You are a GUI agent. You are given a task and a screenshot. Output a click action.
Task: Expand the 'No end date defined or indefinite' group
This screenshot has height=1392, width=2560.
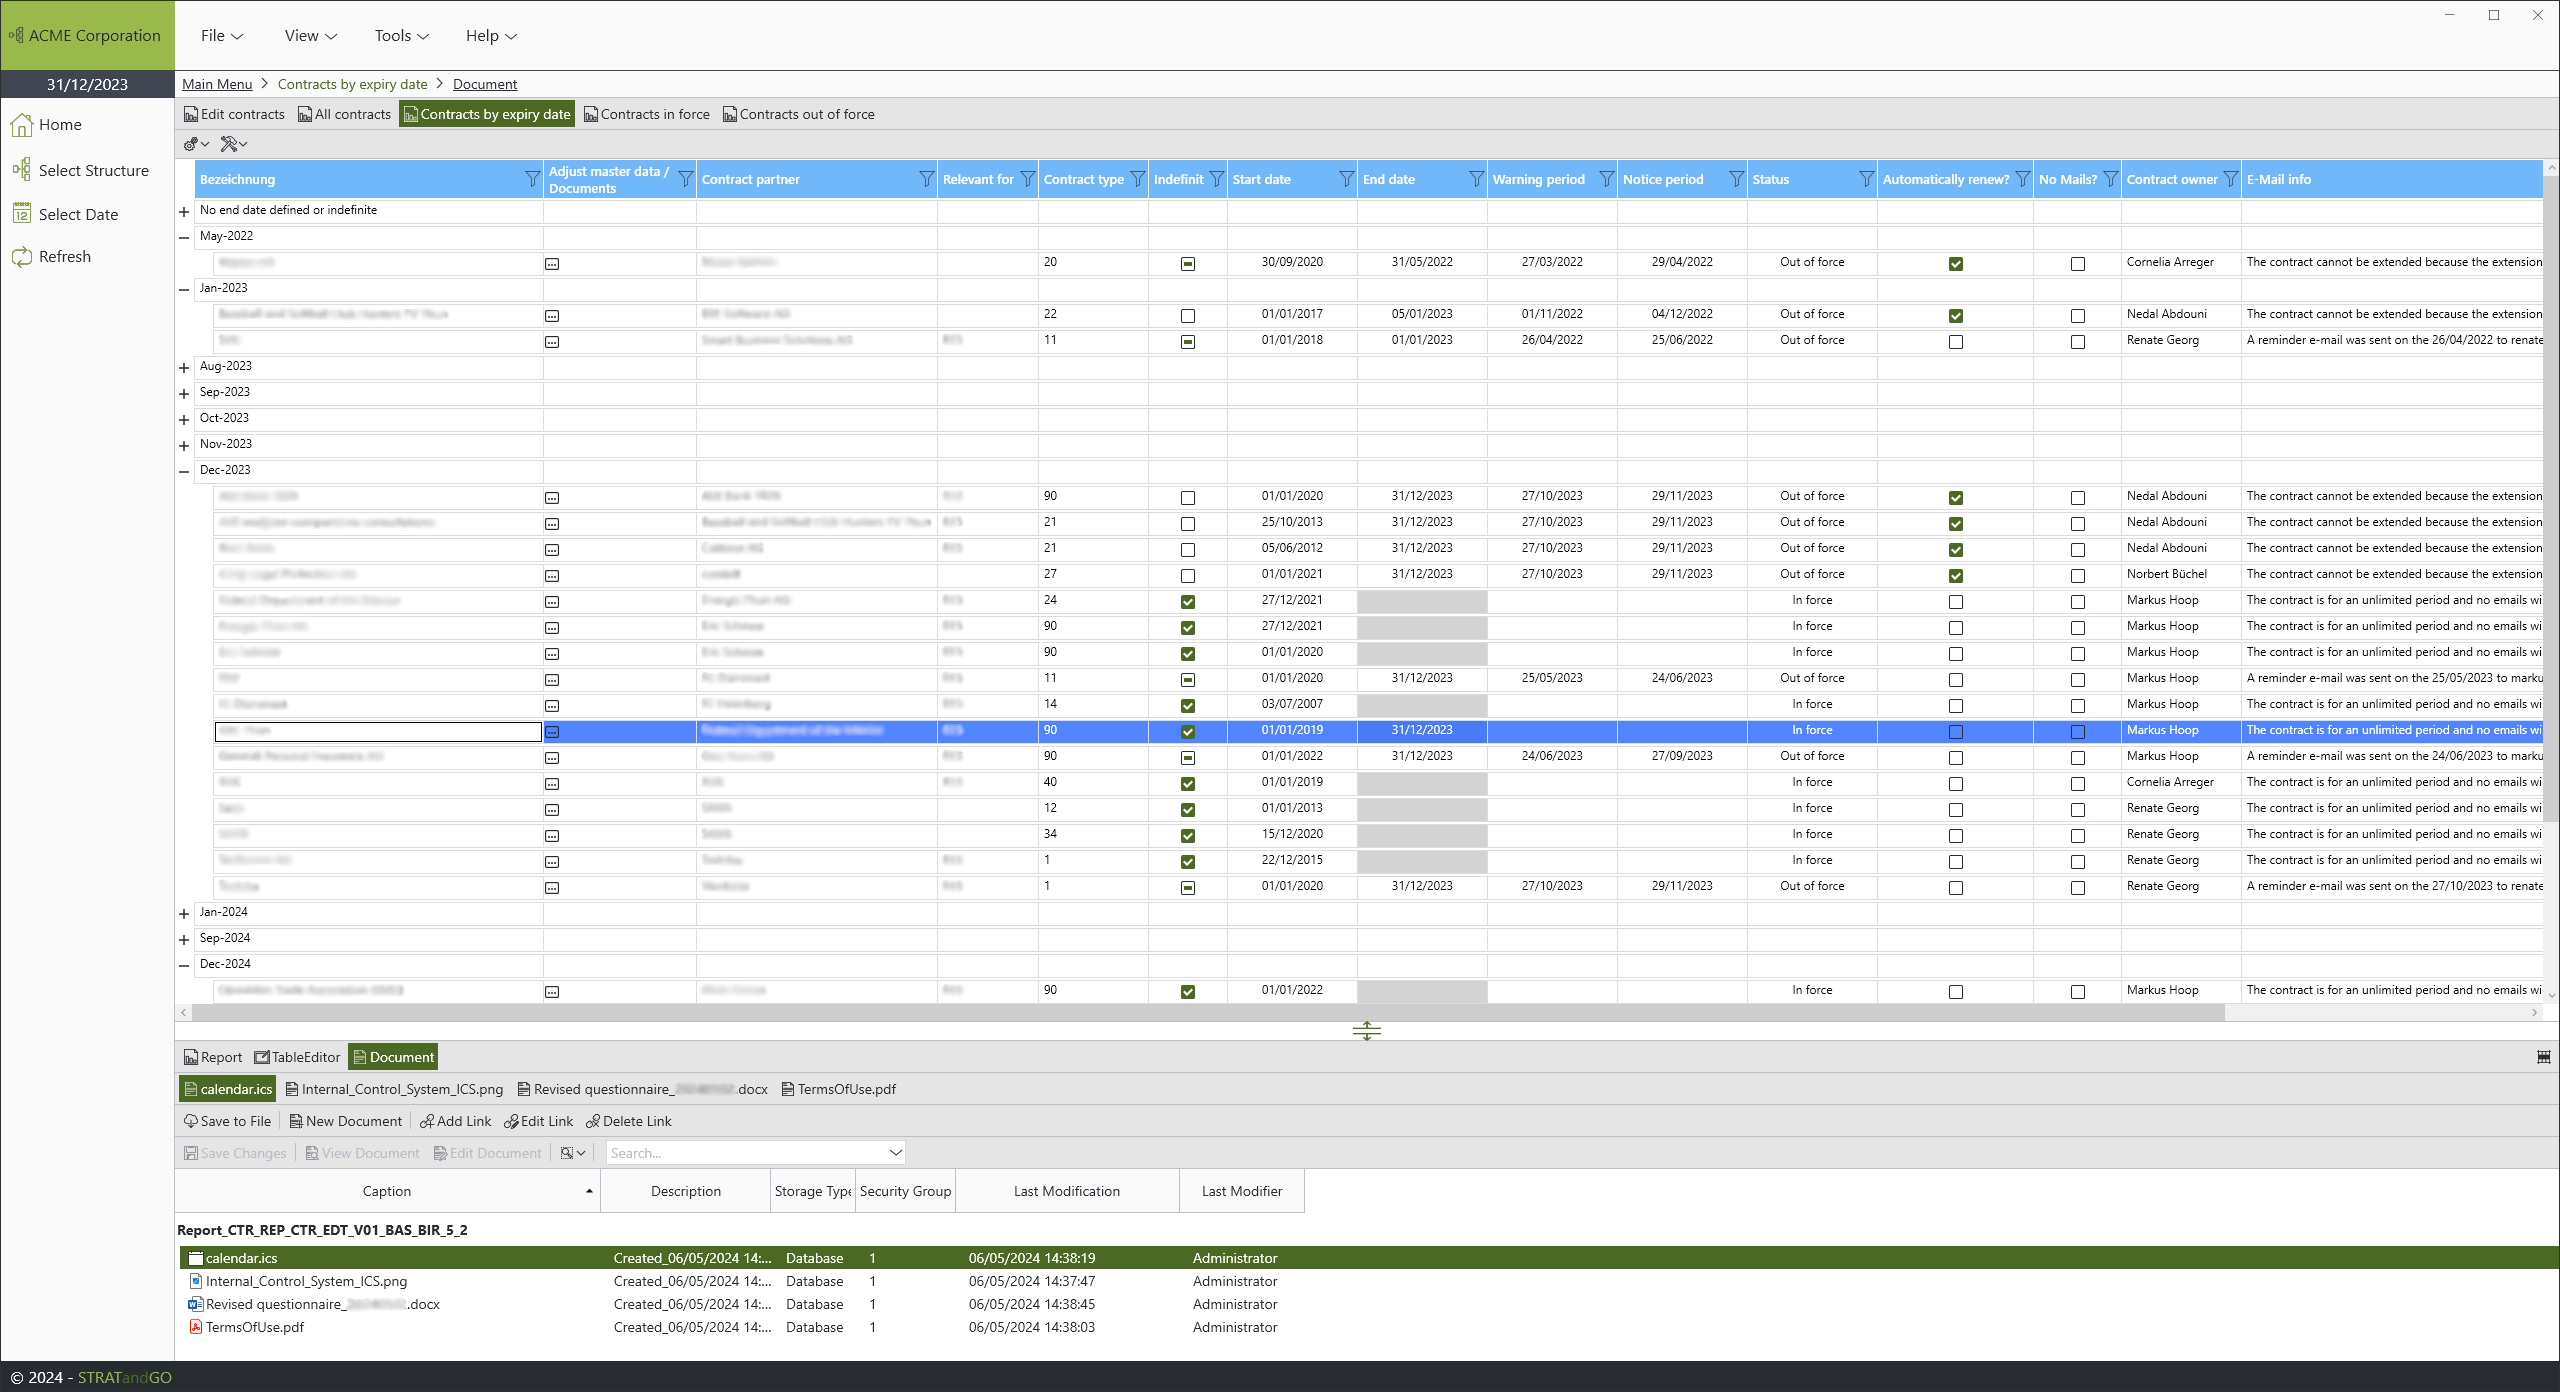tap(184, 212)
